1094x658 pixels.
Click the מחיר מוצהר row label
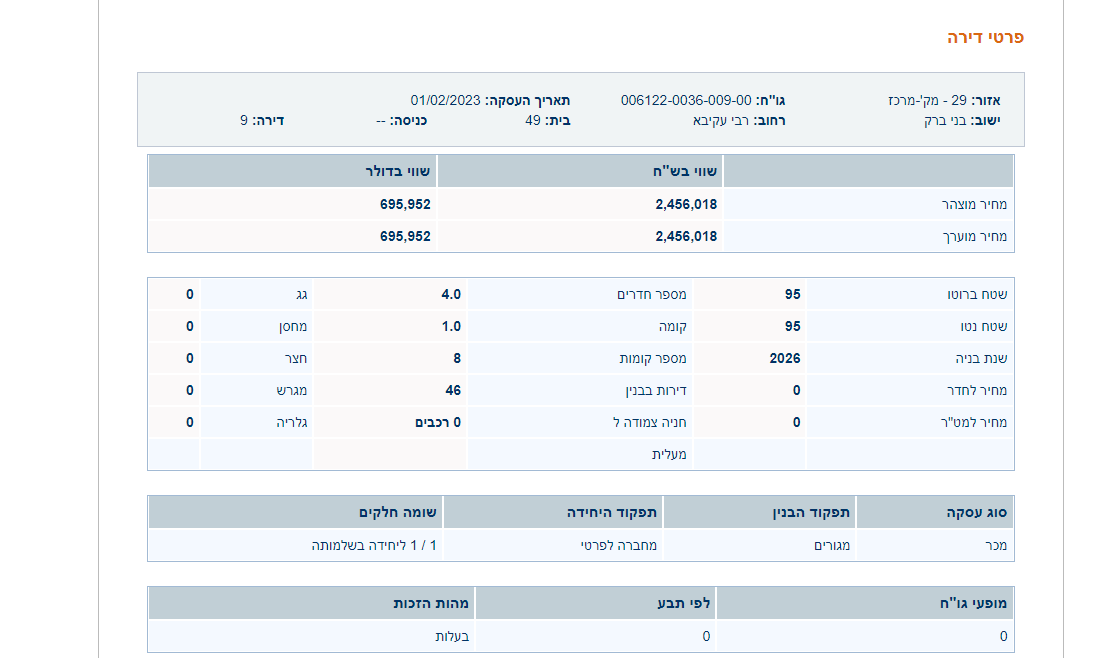(x=974, y=204)
